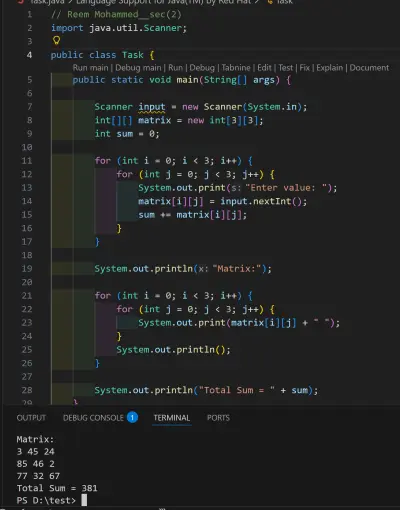Click the 'Matrix:' line in the terminal
Screen dimensions: 400x510
pos(35,439)
